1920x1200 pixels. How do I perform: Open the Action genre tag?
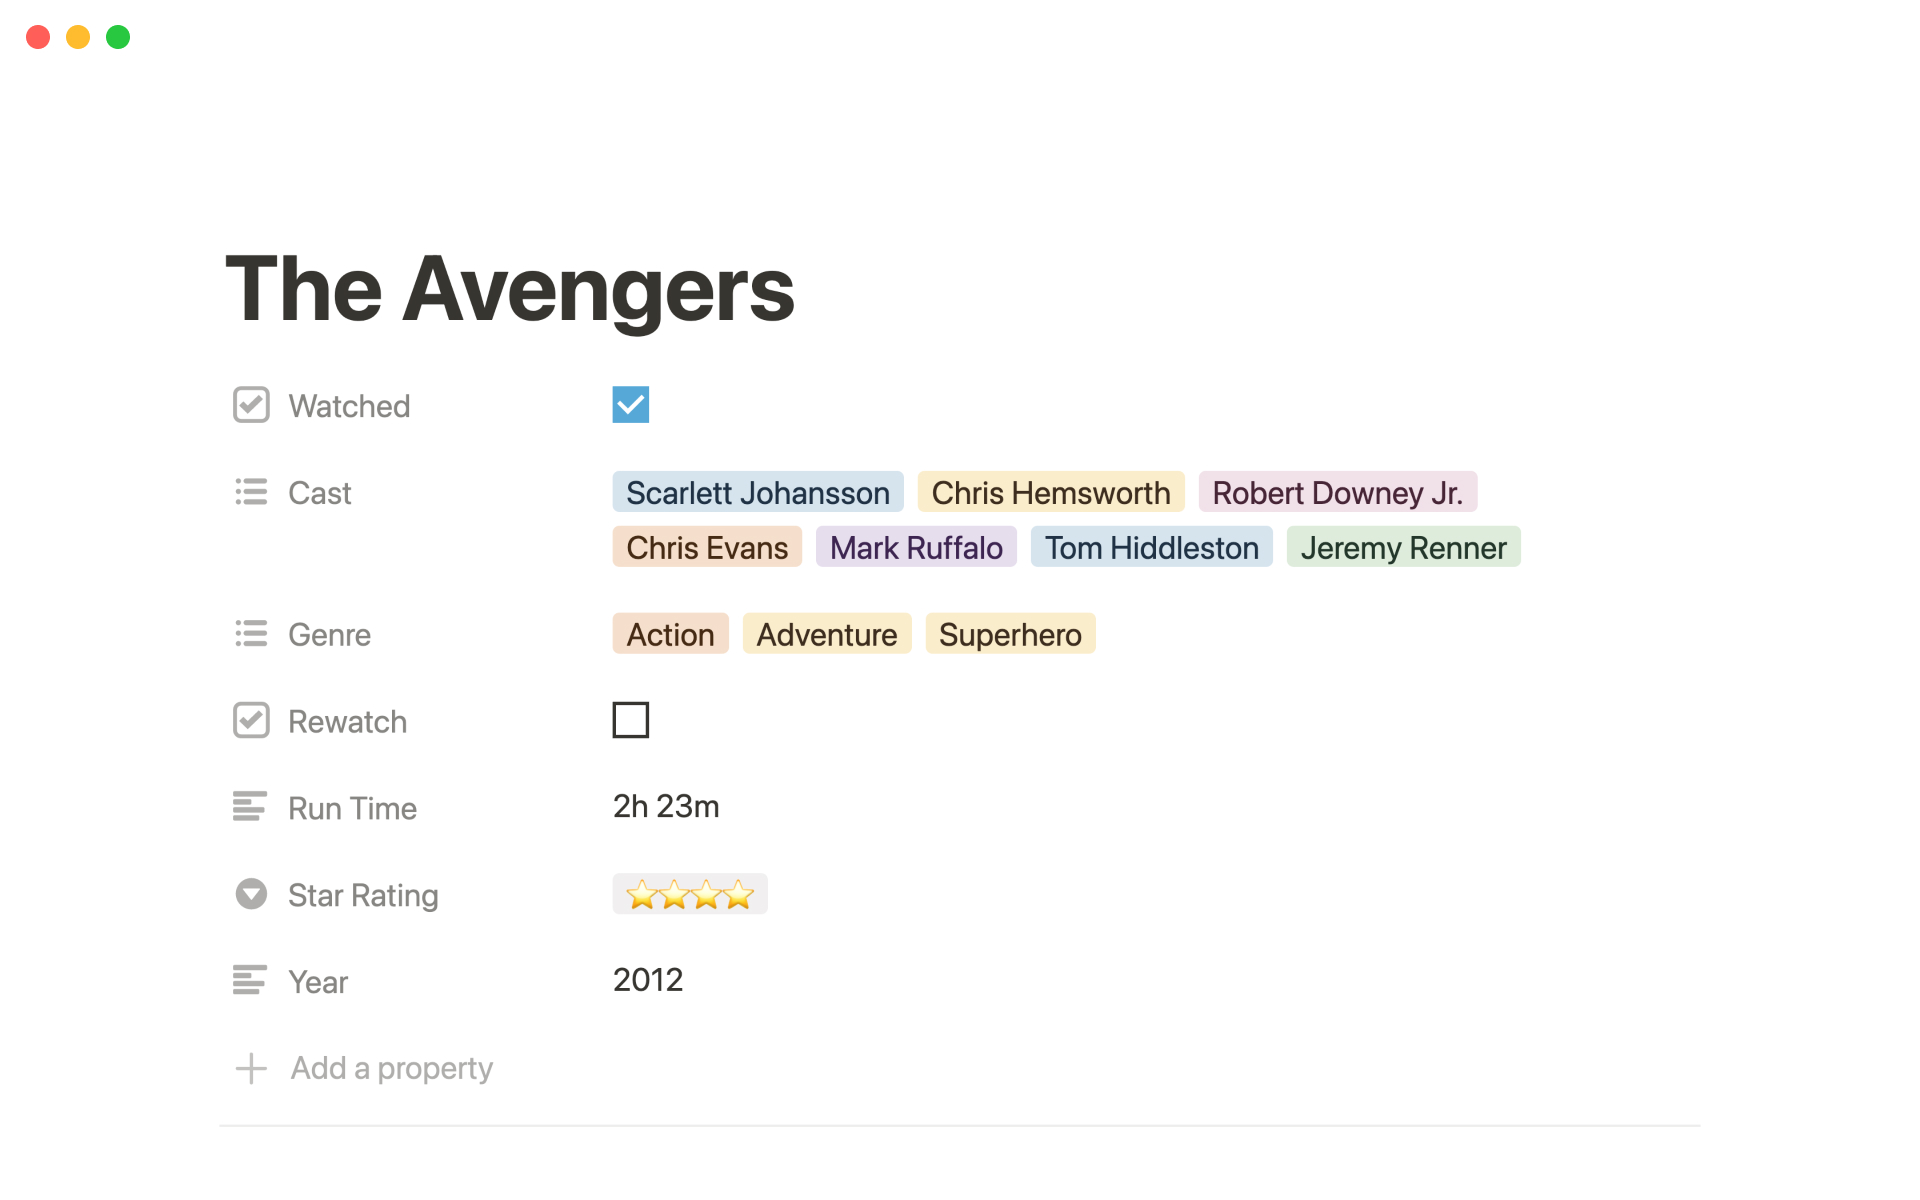[x=670, y=634]
